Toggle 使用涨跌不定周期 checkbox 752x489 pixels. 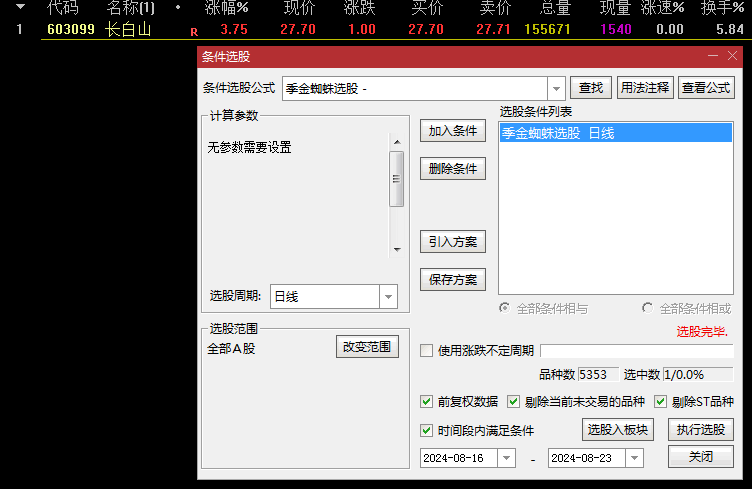pos(426,350)
